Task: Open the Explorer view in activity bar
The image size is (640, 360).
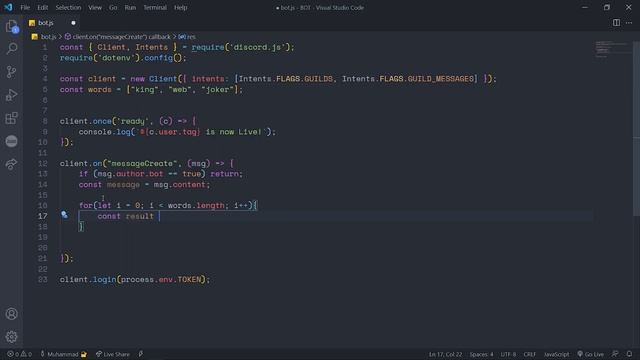Action: point(11,27)
